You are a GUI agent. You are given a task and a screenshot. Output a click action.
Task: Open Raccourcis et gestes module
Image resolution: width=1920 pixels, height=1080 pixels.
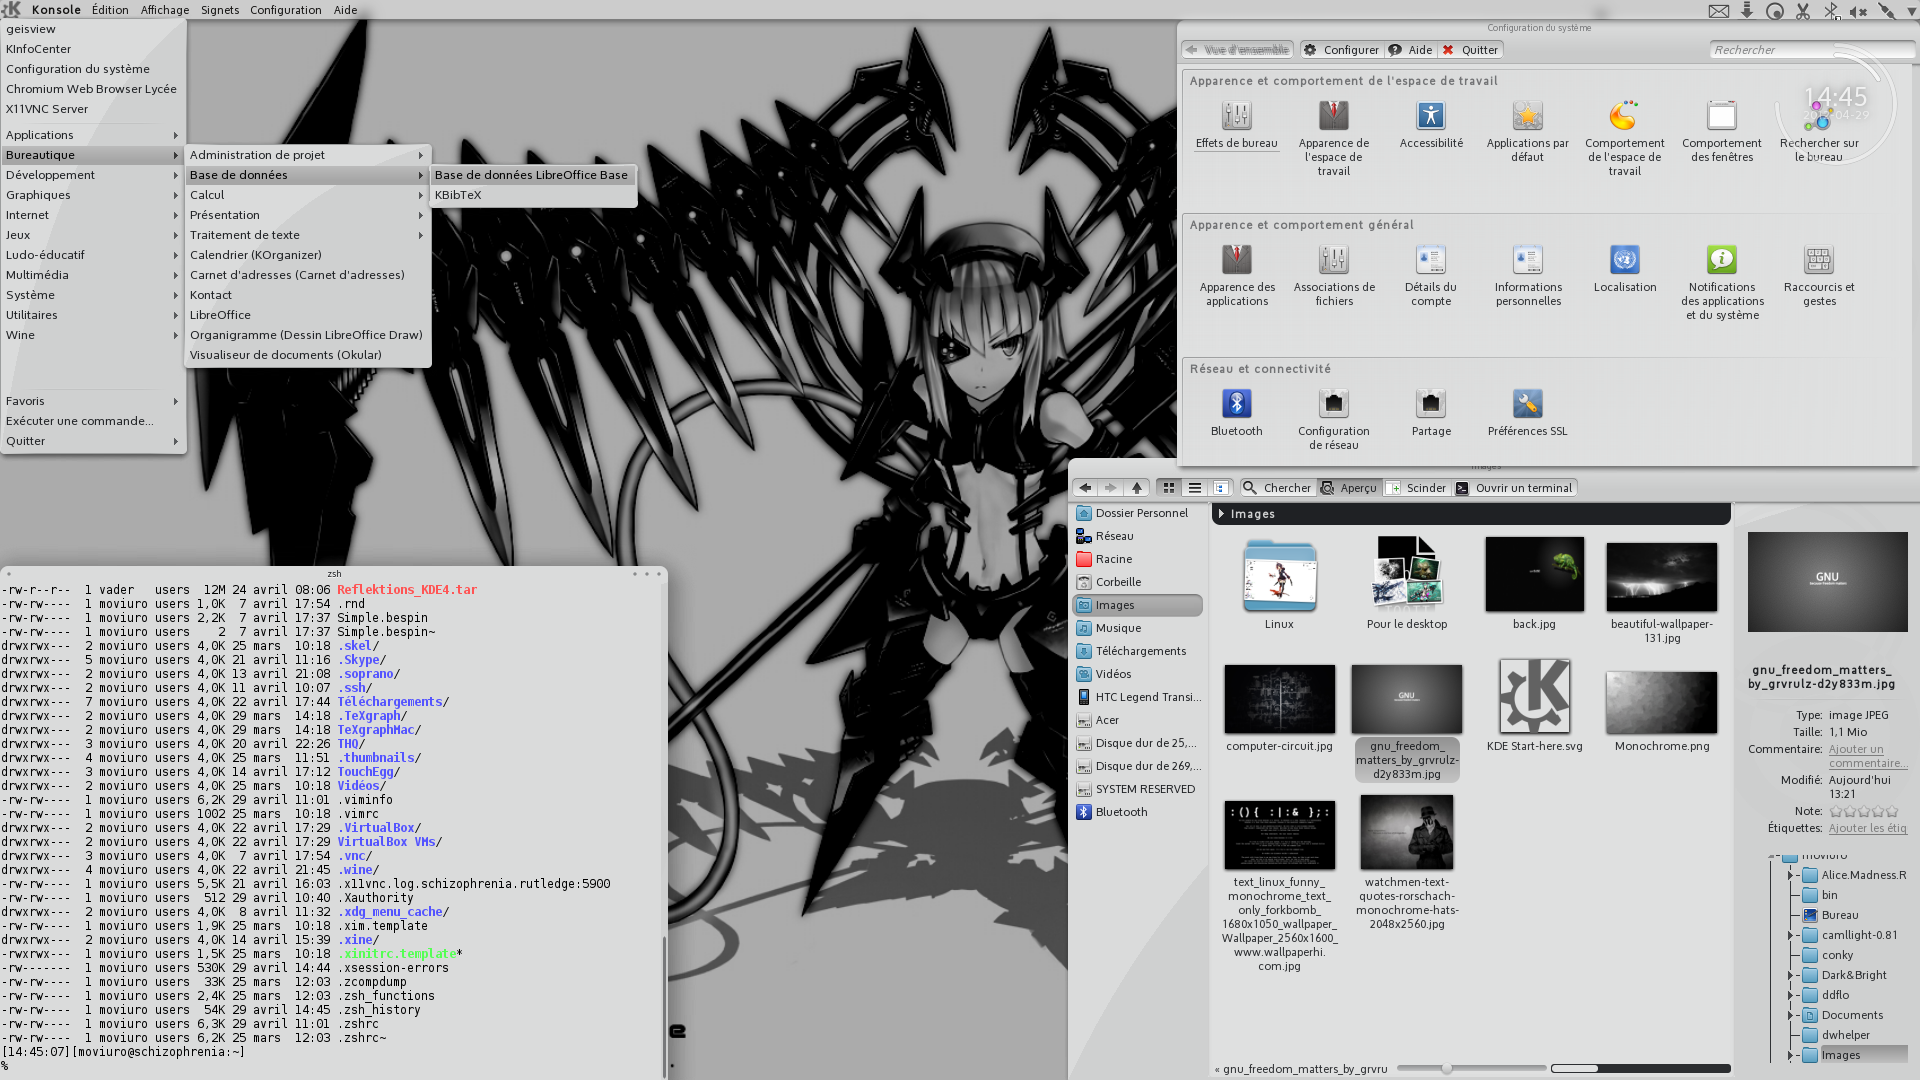(x=1819, y=275)
